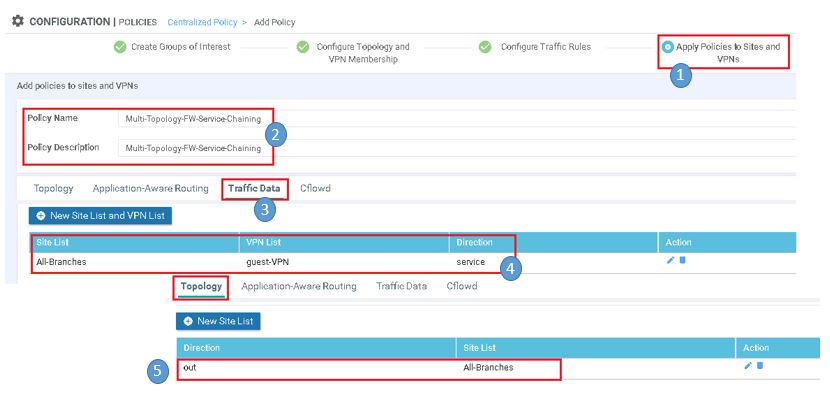Click the VPN List column header
This screenshot has height=399, width=830.
click(x=264, y=242)
